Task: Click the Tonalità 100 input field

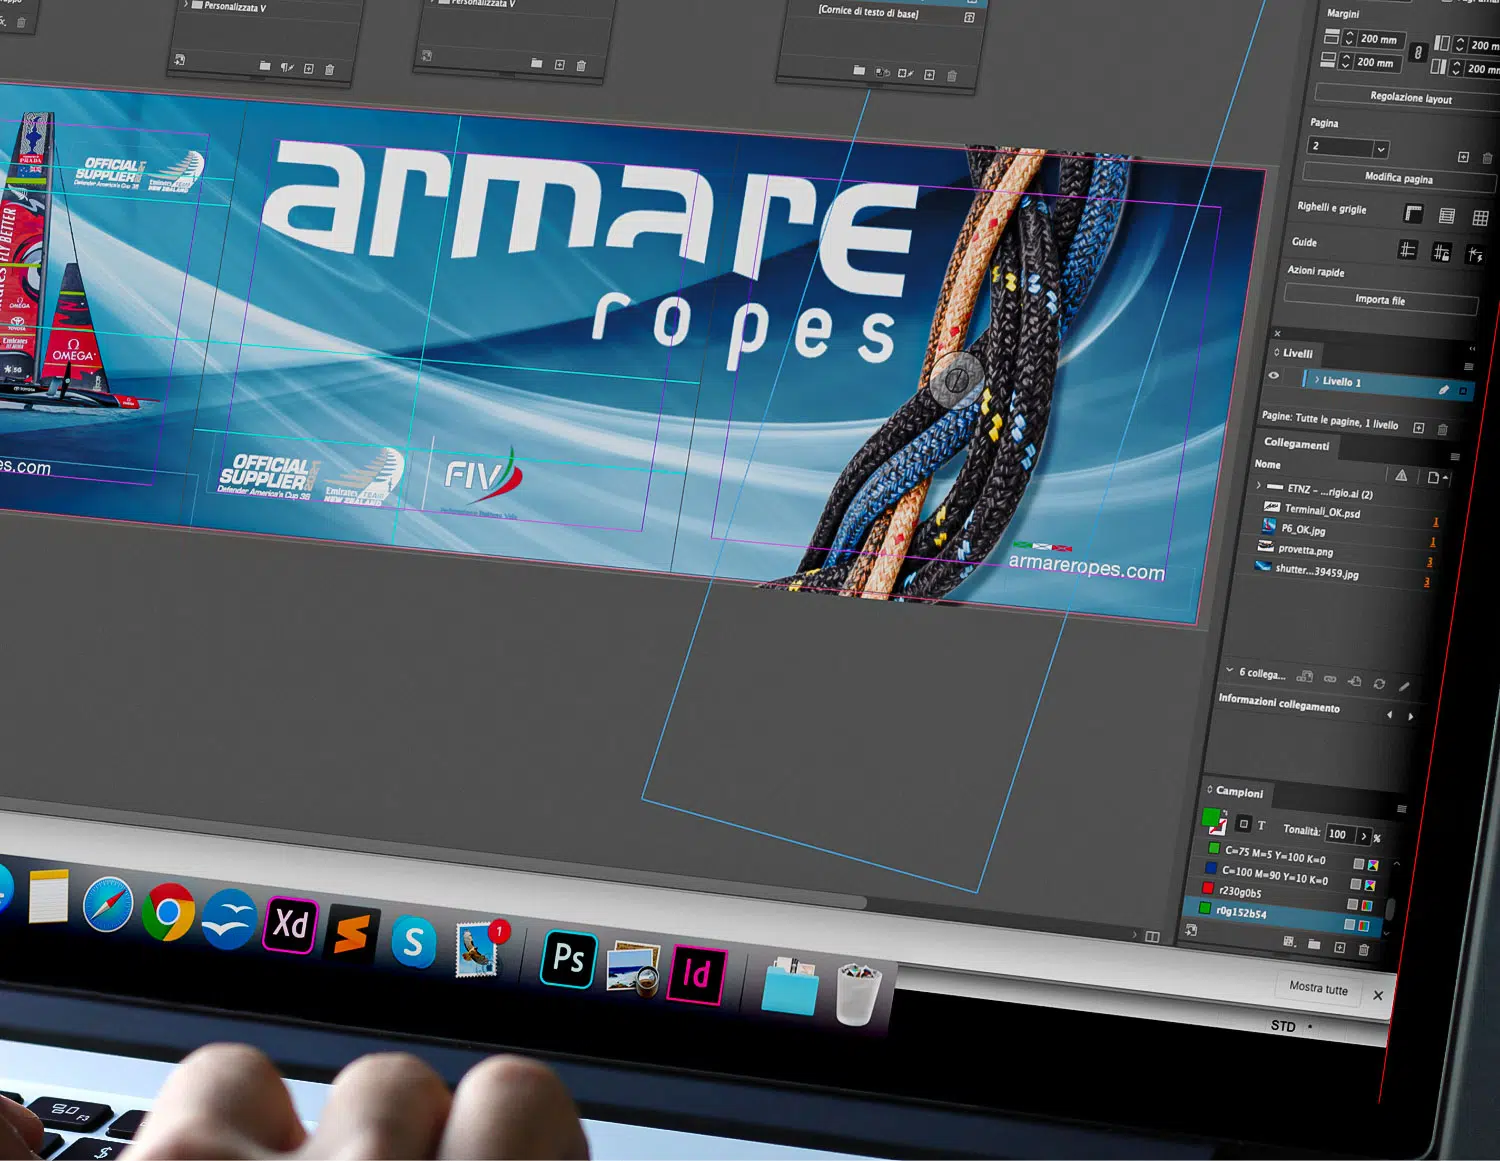Action: (x=1338, y=833)
